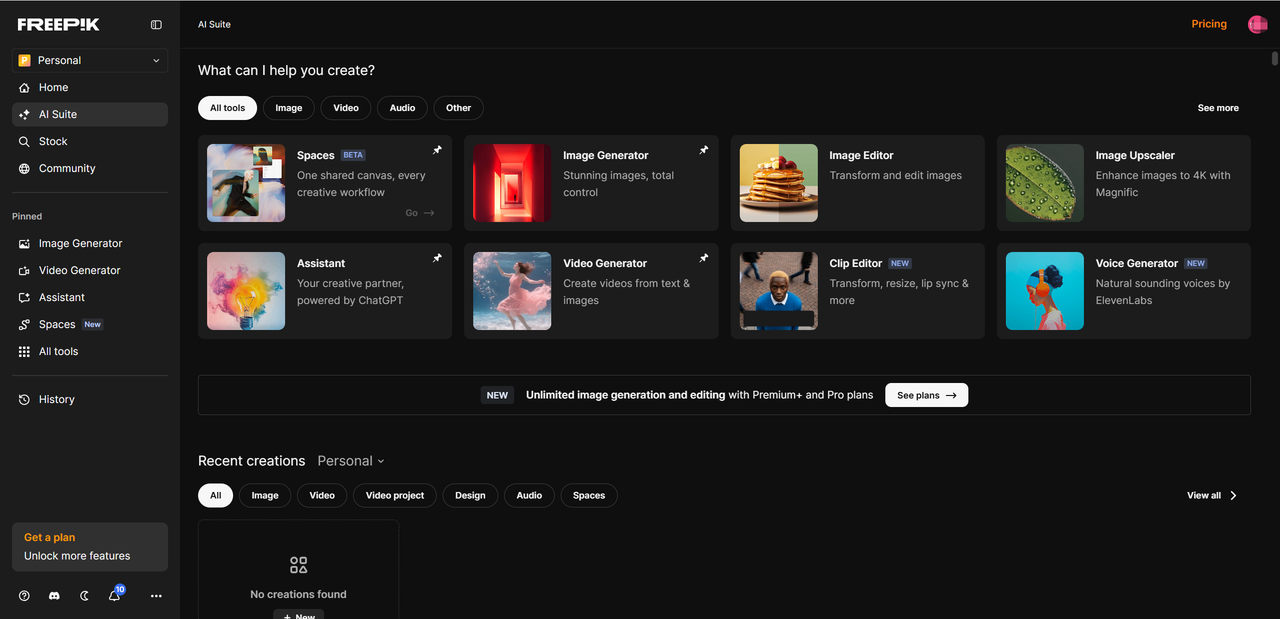Open the Discord icon in sidebar footer
1280x619 pixels.
[54, 596]
